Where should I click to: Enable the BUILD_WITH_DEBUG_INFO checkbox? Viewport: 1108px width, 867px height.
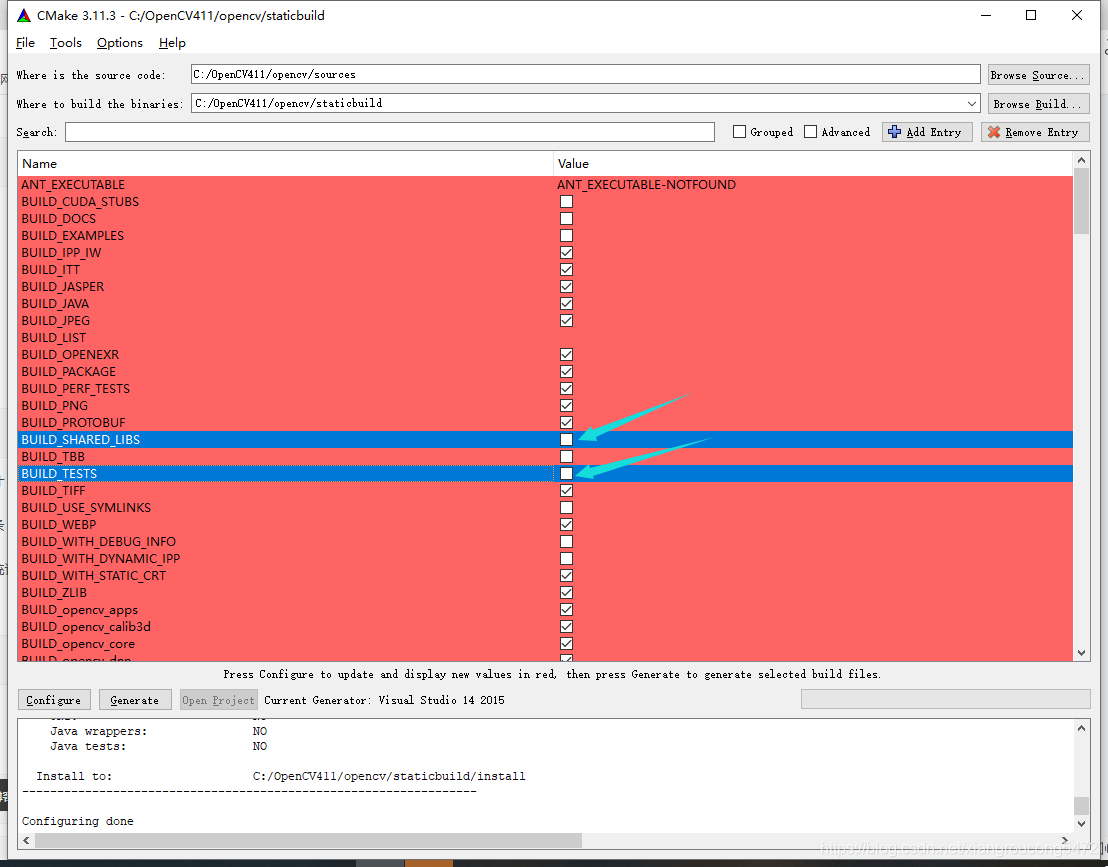pos(566,541)
